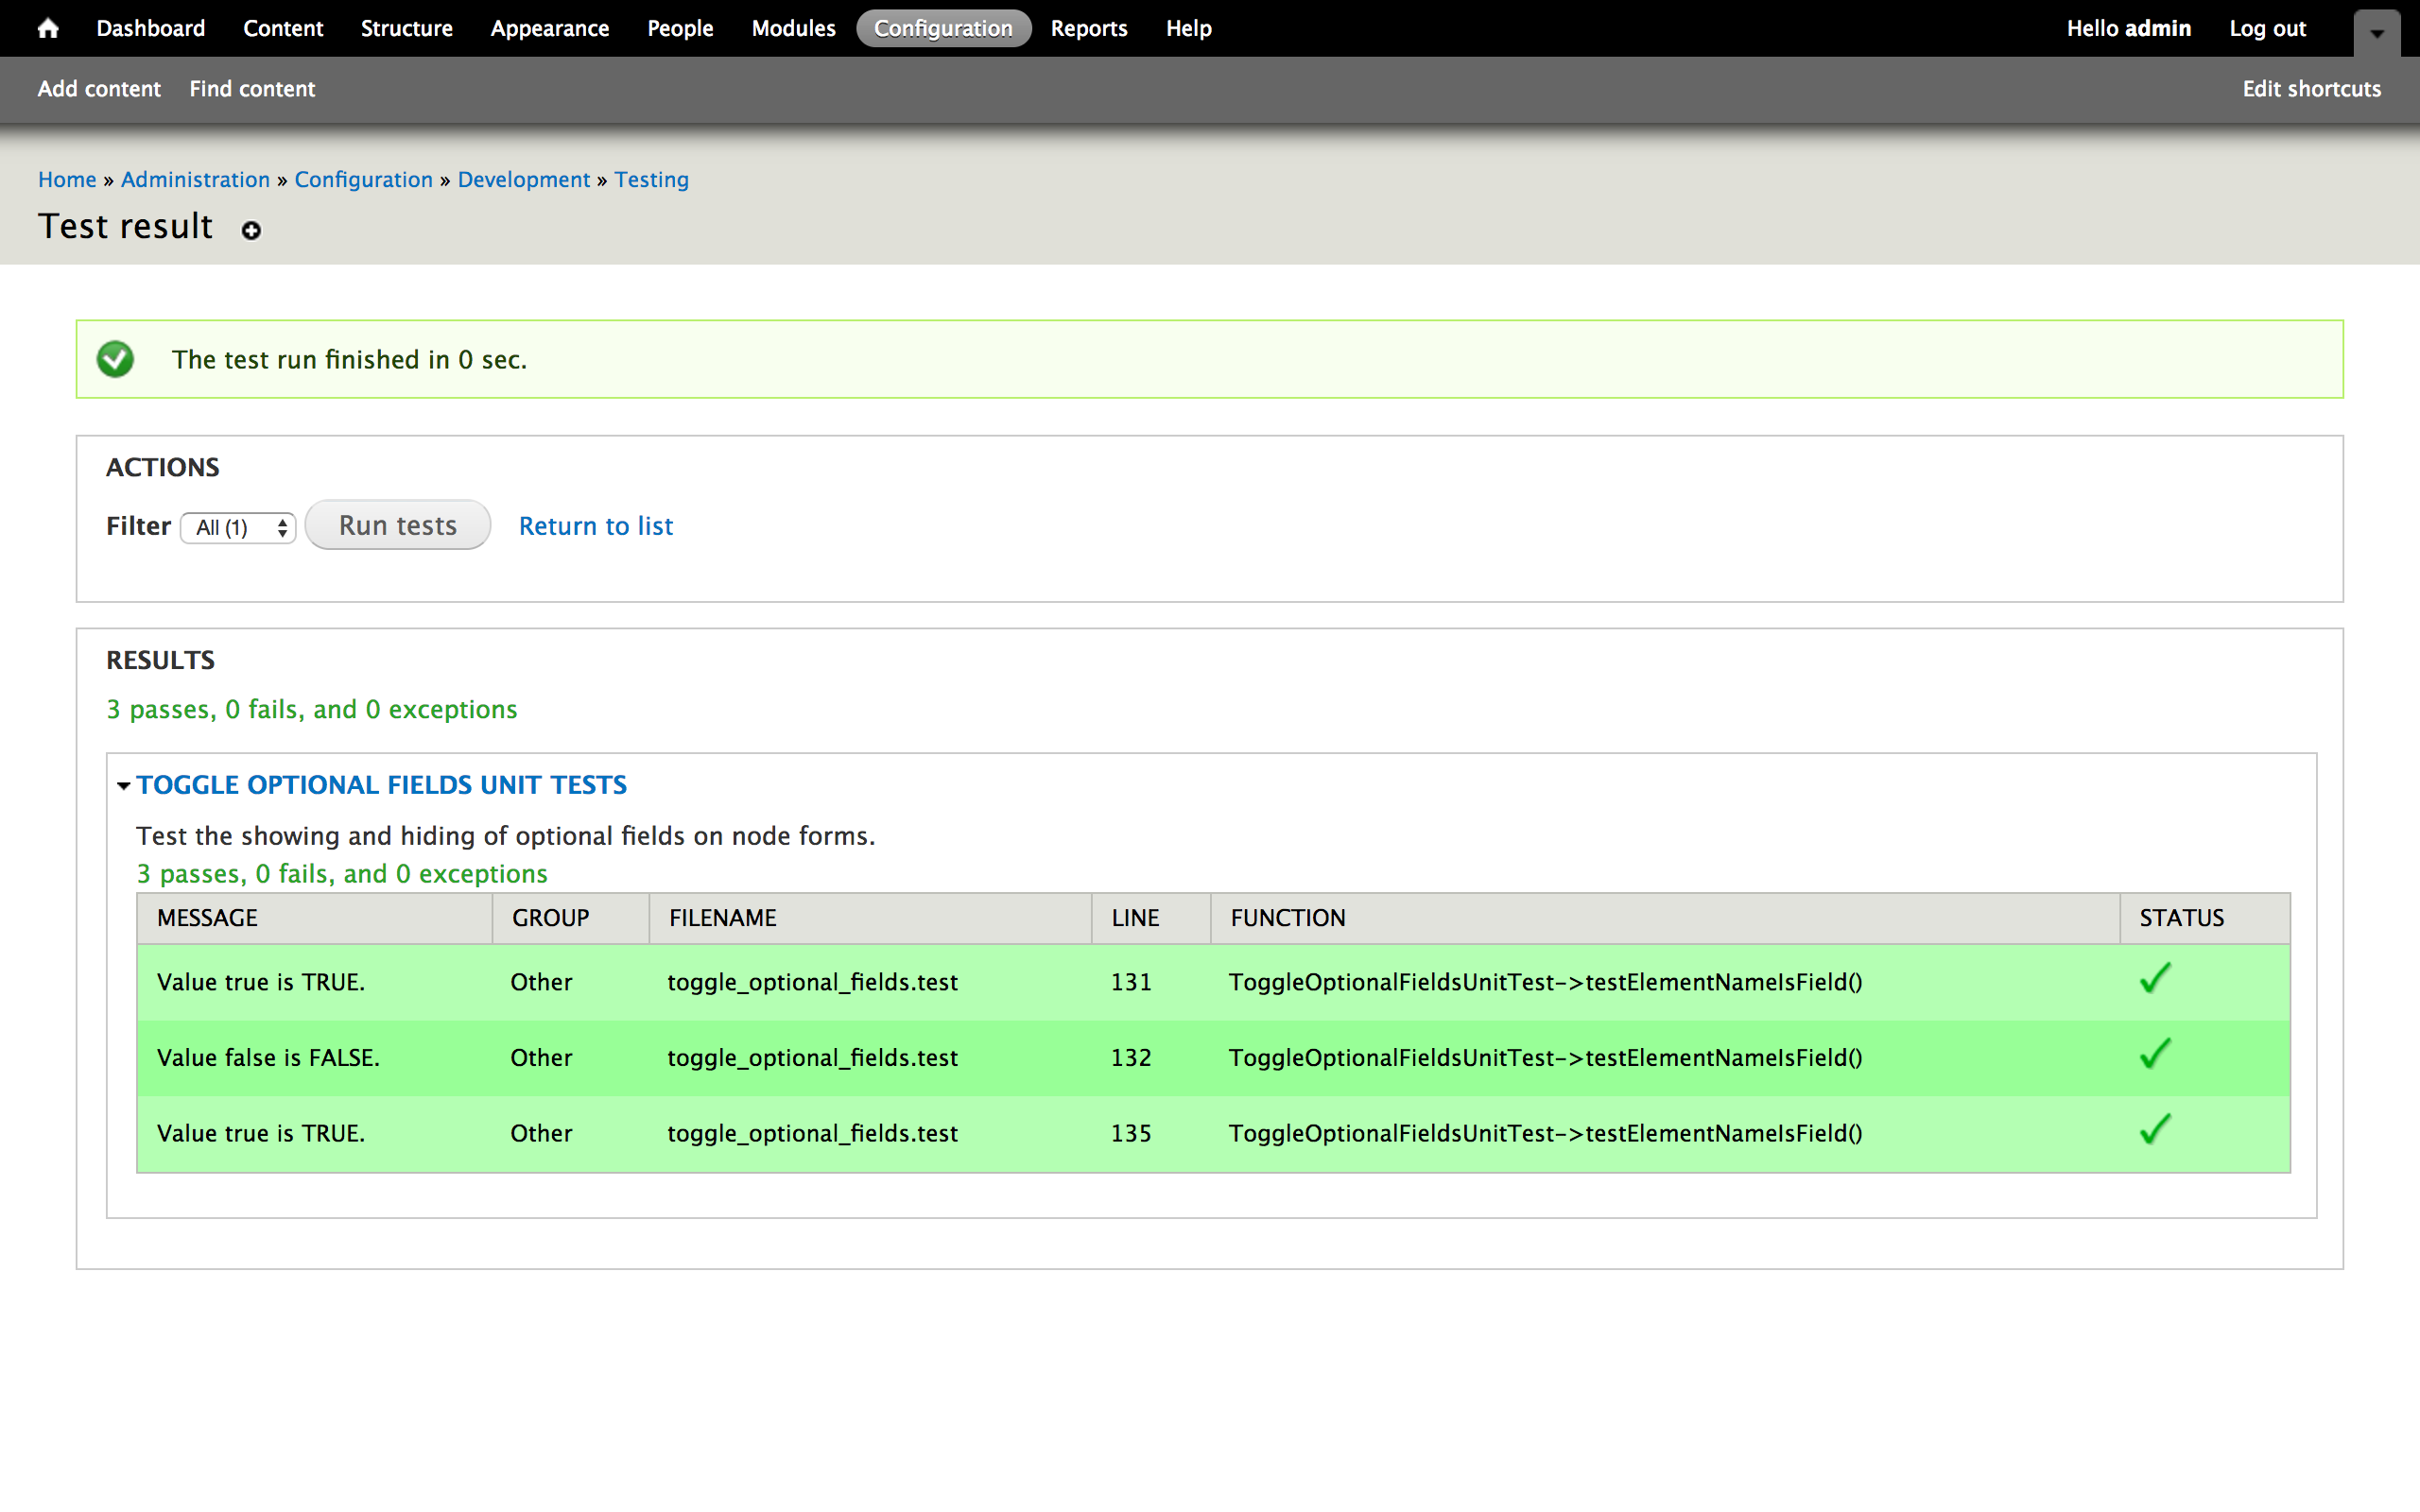Click the Function column header
Image resolution: width=2420 pixels, height=1512 pixels.
coord(1287,918)
